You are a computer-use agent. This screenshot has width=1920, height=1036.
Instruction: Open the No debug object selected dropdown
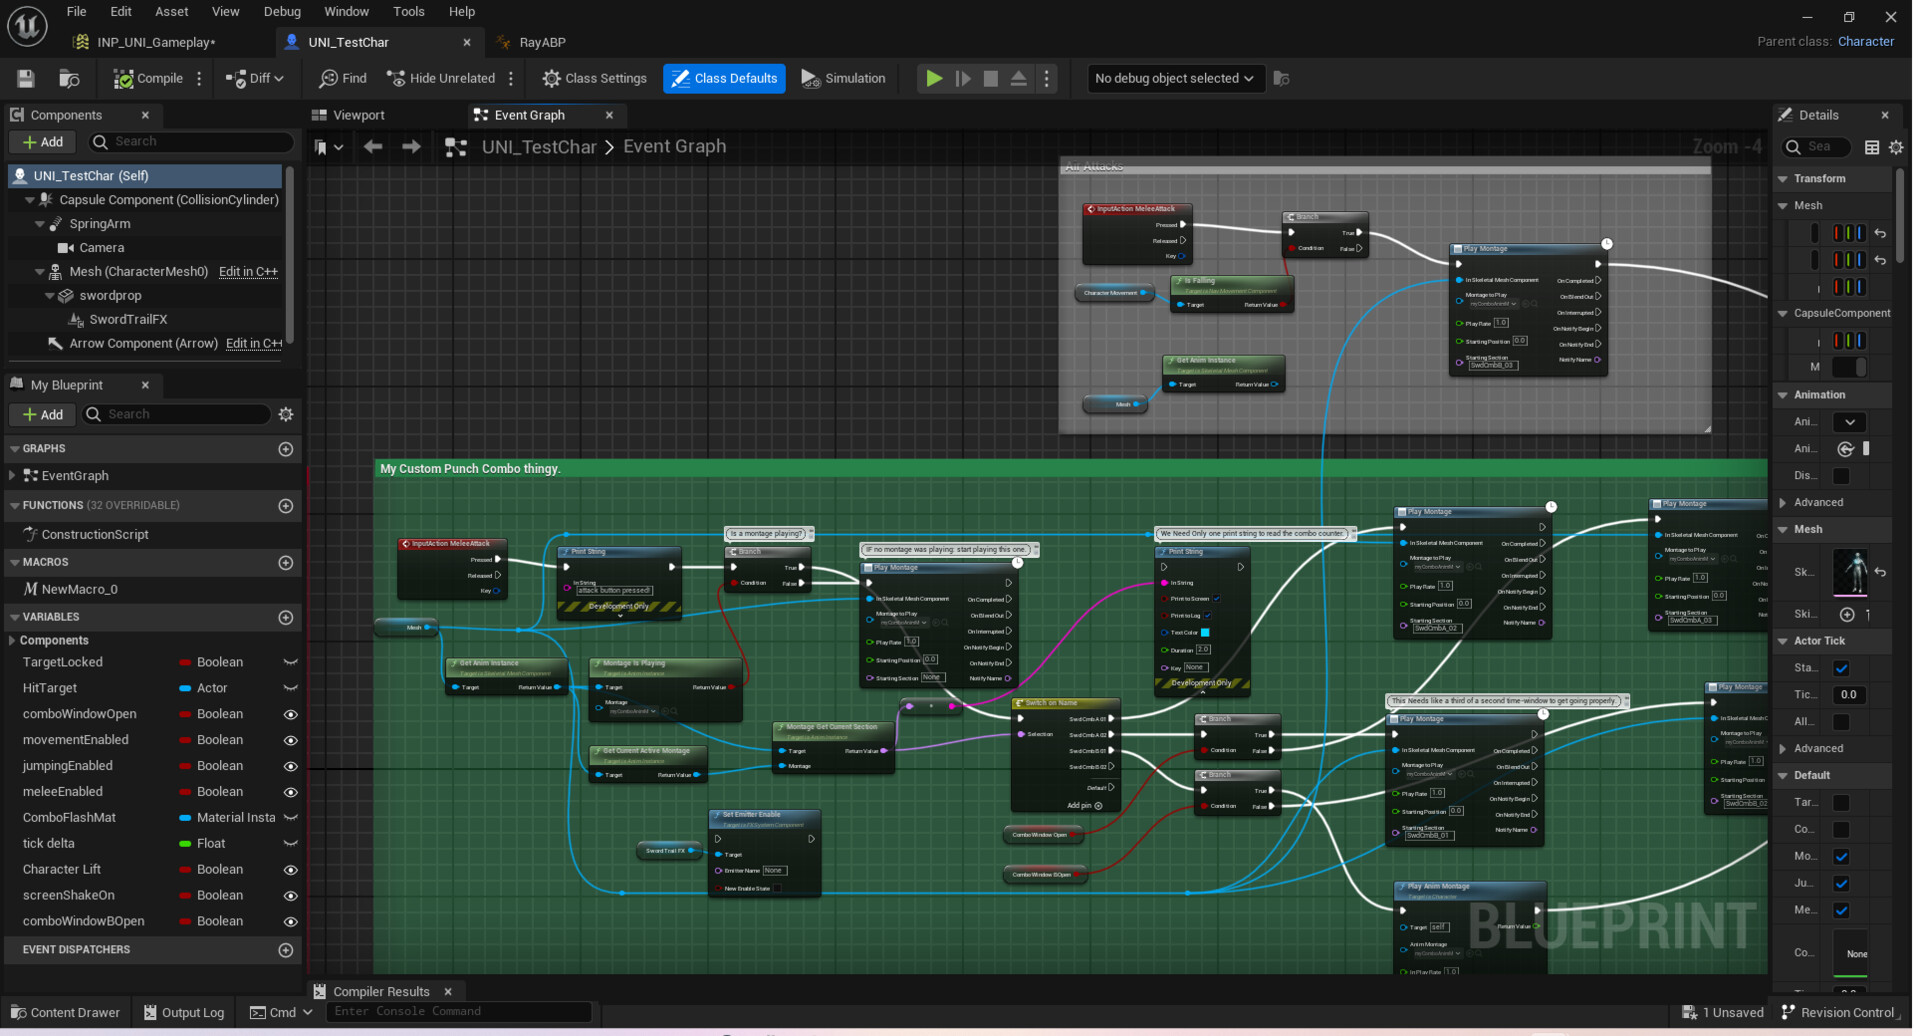coord(1175,78)
